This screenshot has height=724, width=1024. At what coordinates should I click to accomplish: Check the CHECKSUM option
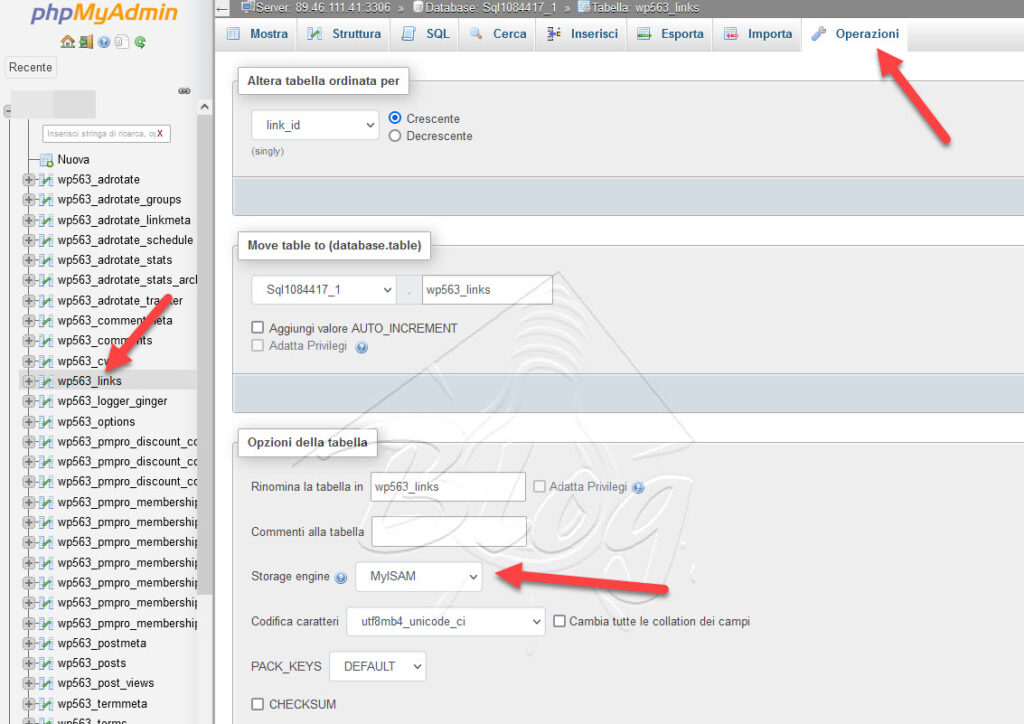point(256,704)
